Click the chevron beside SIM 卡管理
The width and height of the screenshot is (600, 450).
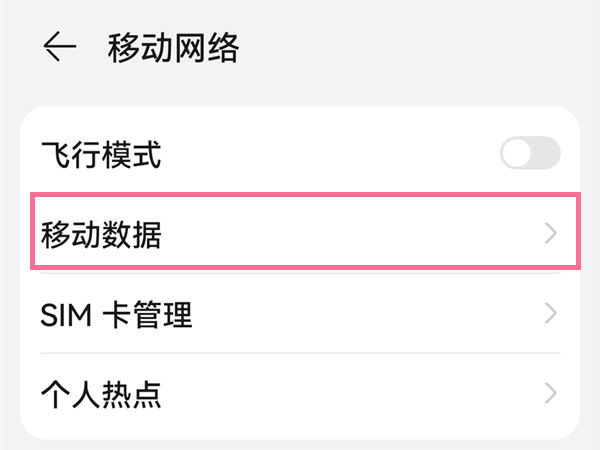tap(550, 314)
